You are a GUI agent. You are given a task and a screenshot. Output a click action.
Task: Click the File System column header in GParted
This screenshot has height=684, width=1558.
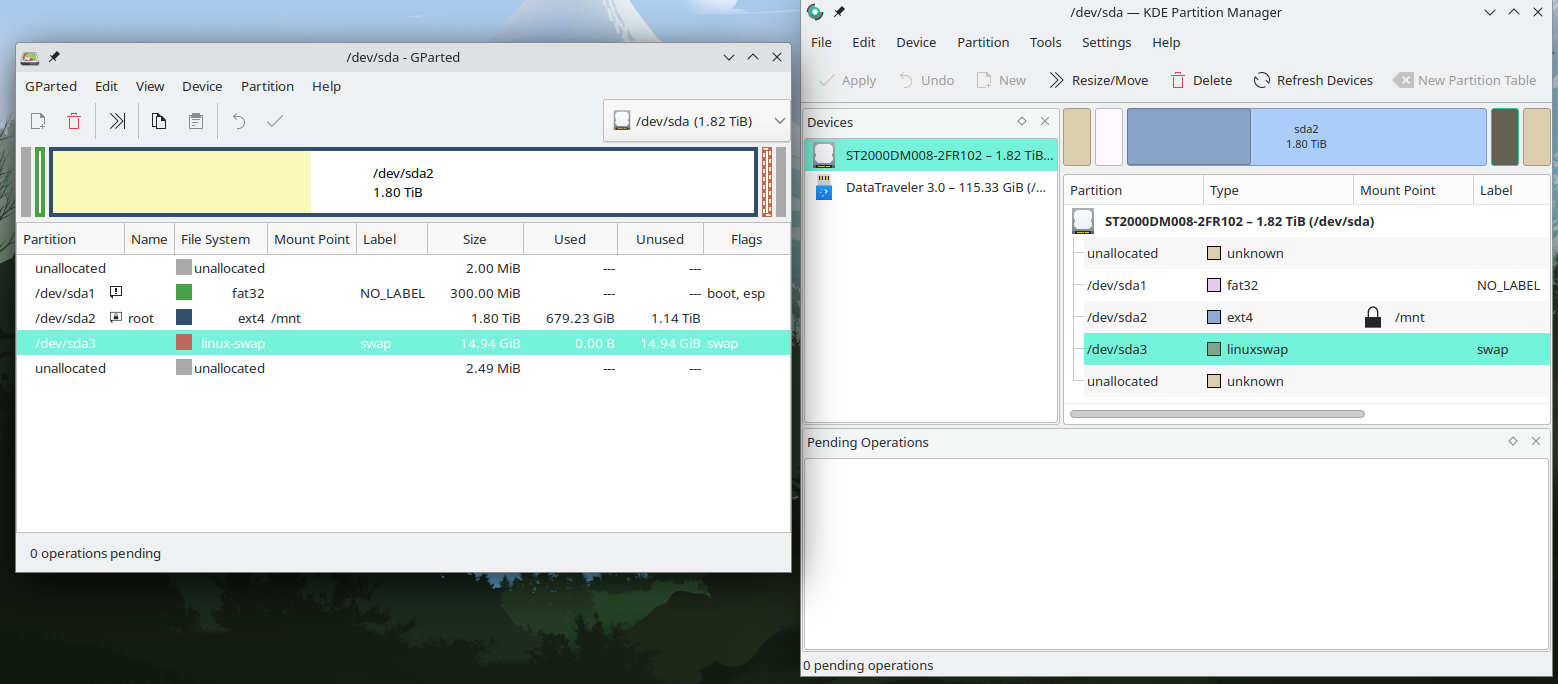pyautogui.click(x=220, y=239)
